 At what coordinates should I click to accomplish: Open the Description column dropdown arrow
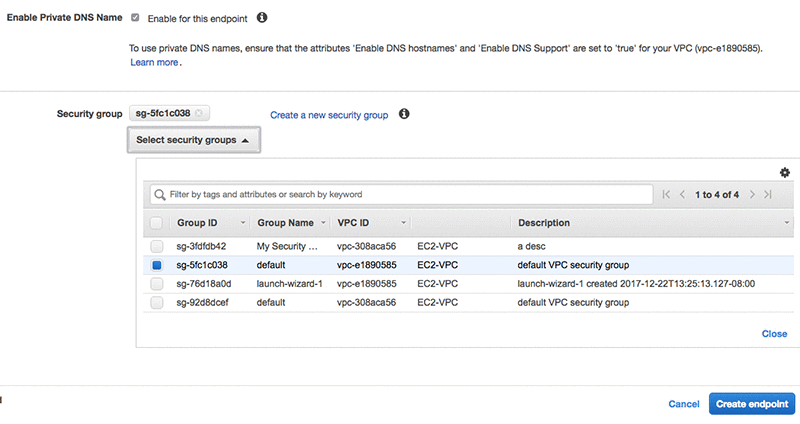click(x=786, y=223)
